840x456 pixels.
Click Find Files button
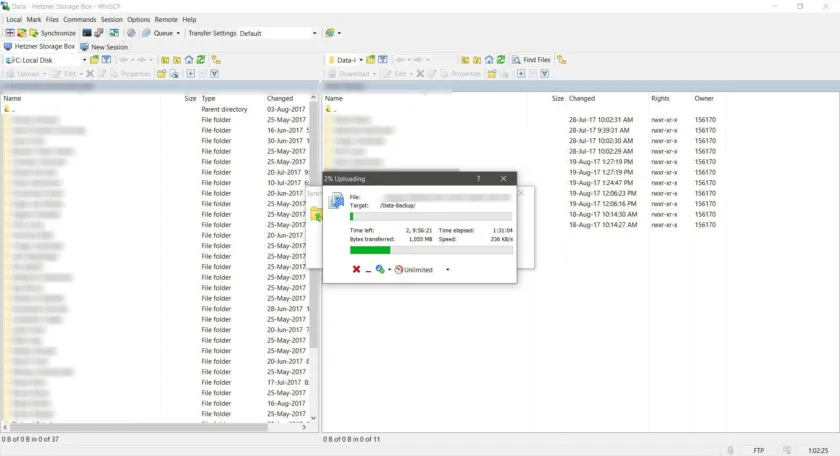coord(531,60)
